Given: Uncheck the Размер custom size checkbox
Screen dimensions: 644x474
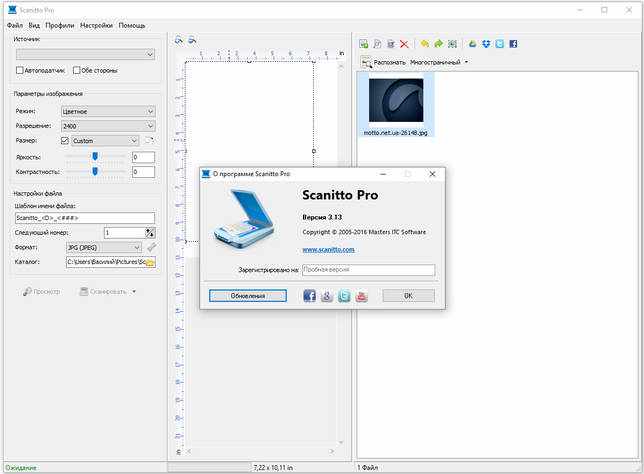Looking at the screenshot, I should point(64,141).
